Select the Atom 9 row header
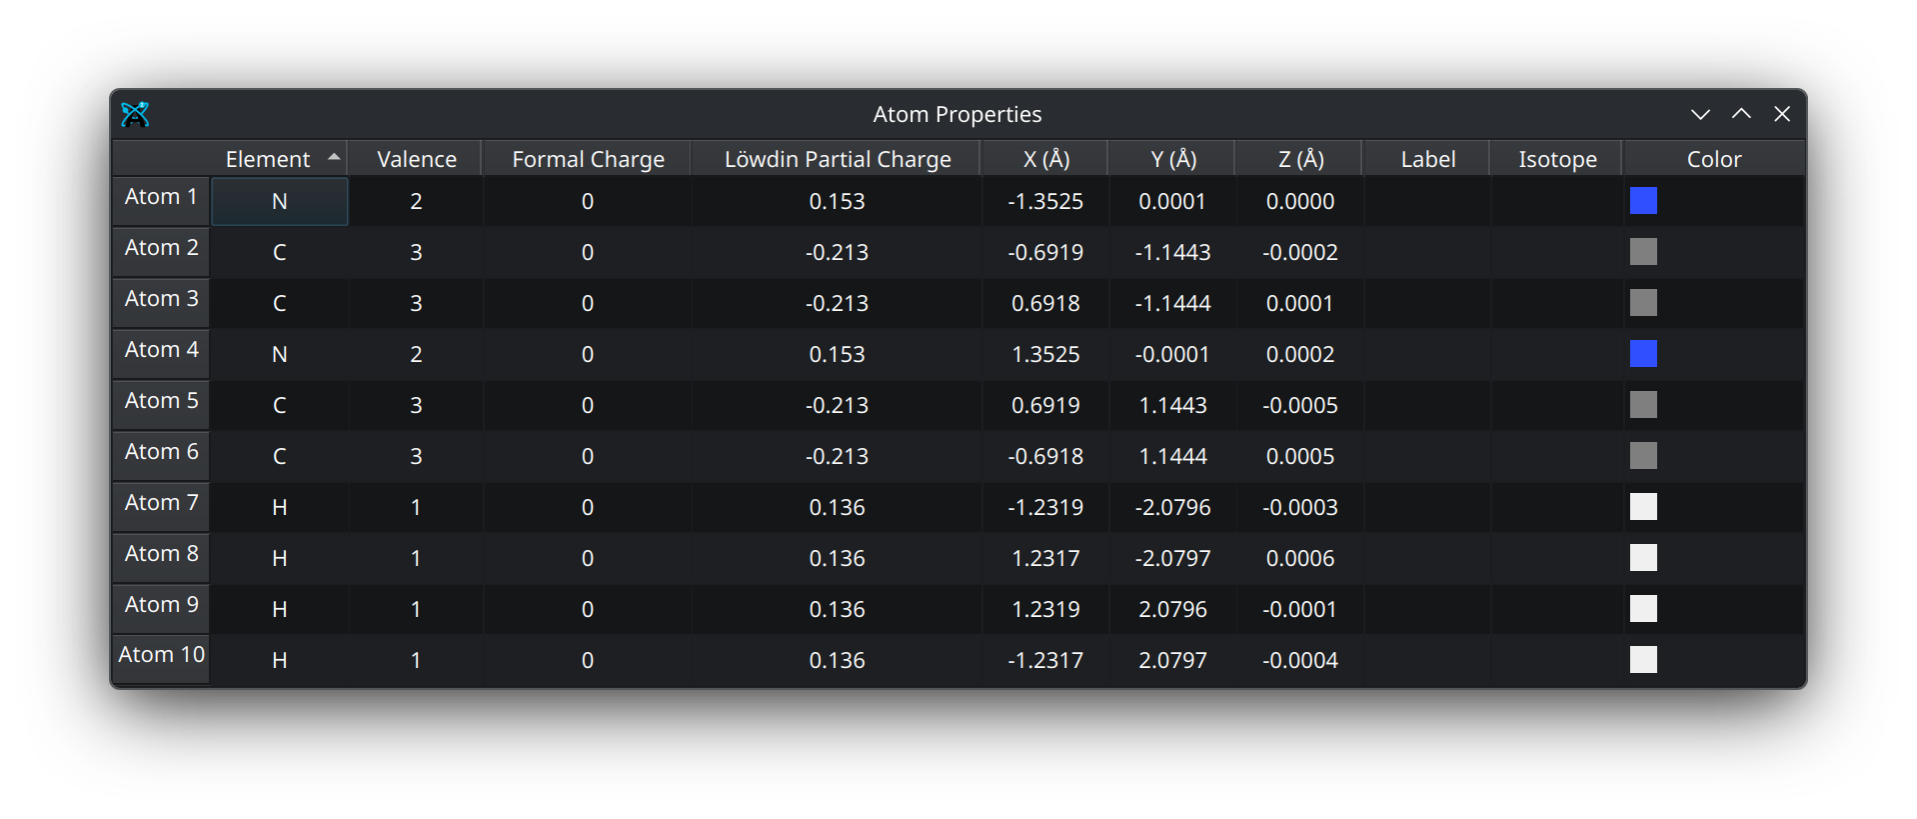Image resolution: width=1917 pixels, height=819 pixels. click(161, 609)
